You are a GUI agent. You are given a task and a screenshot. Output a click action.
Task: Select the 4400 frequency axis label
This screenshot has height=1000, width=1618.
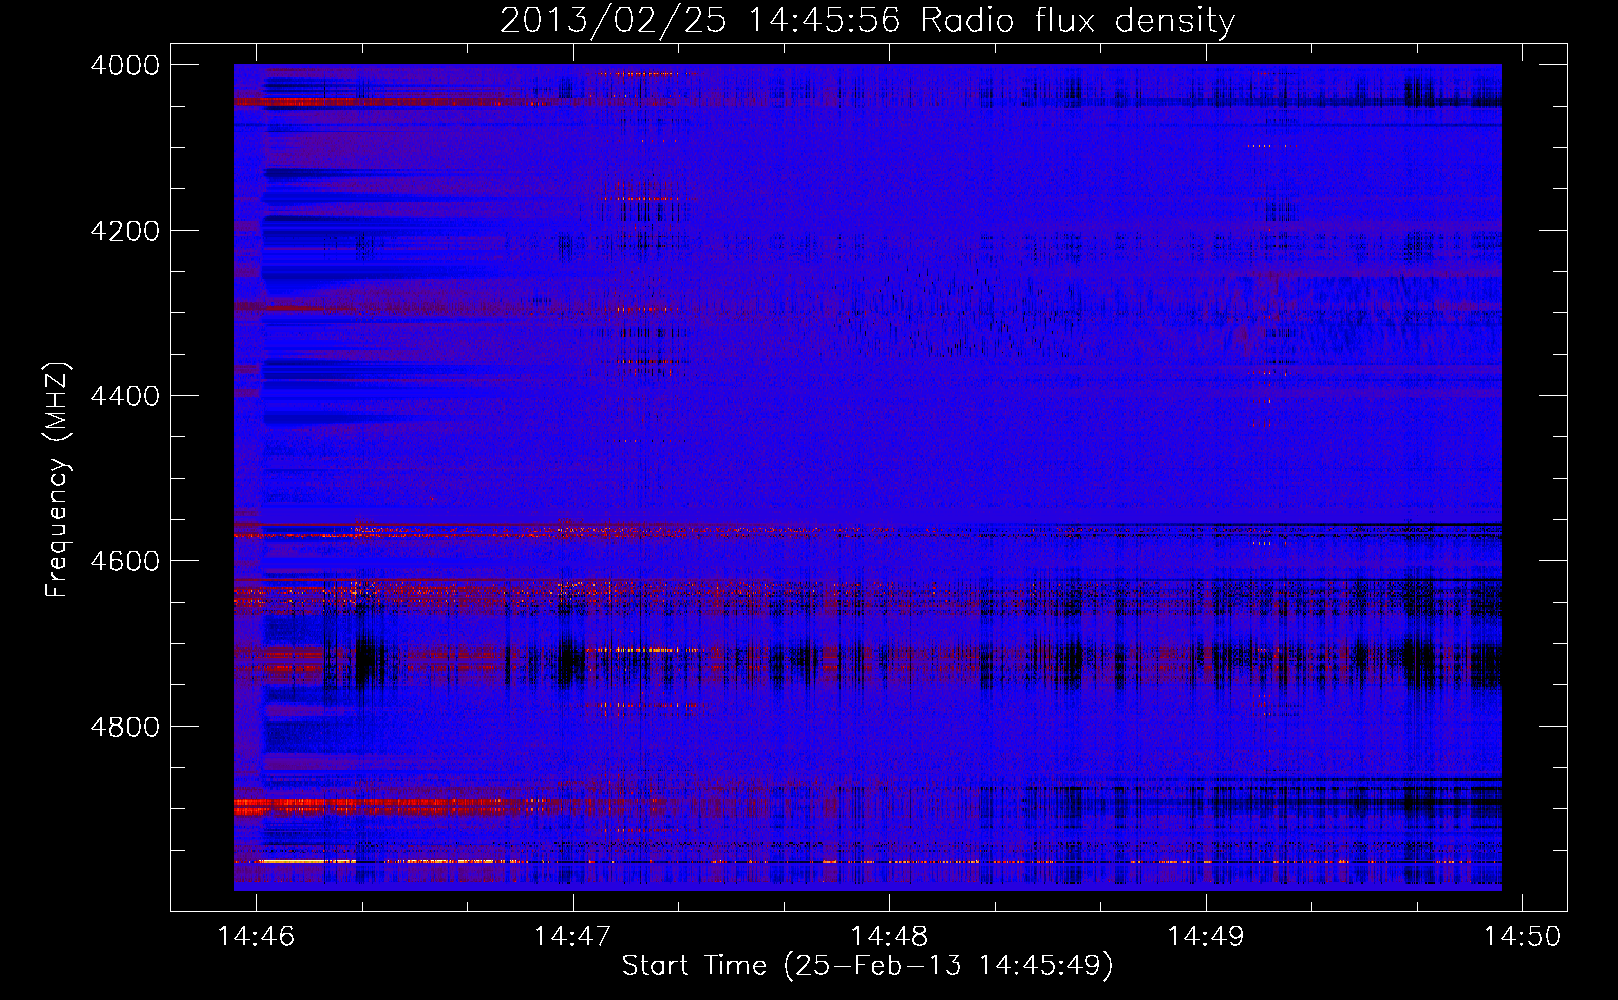tap(125, 396)
